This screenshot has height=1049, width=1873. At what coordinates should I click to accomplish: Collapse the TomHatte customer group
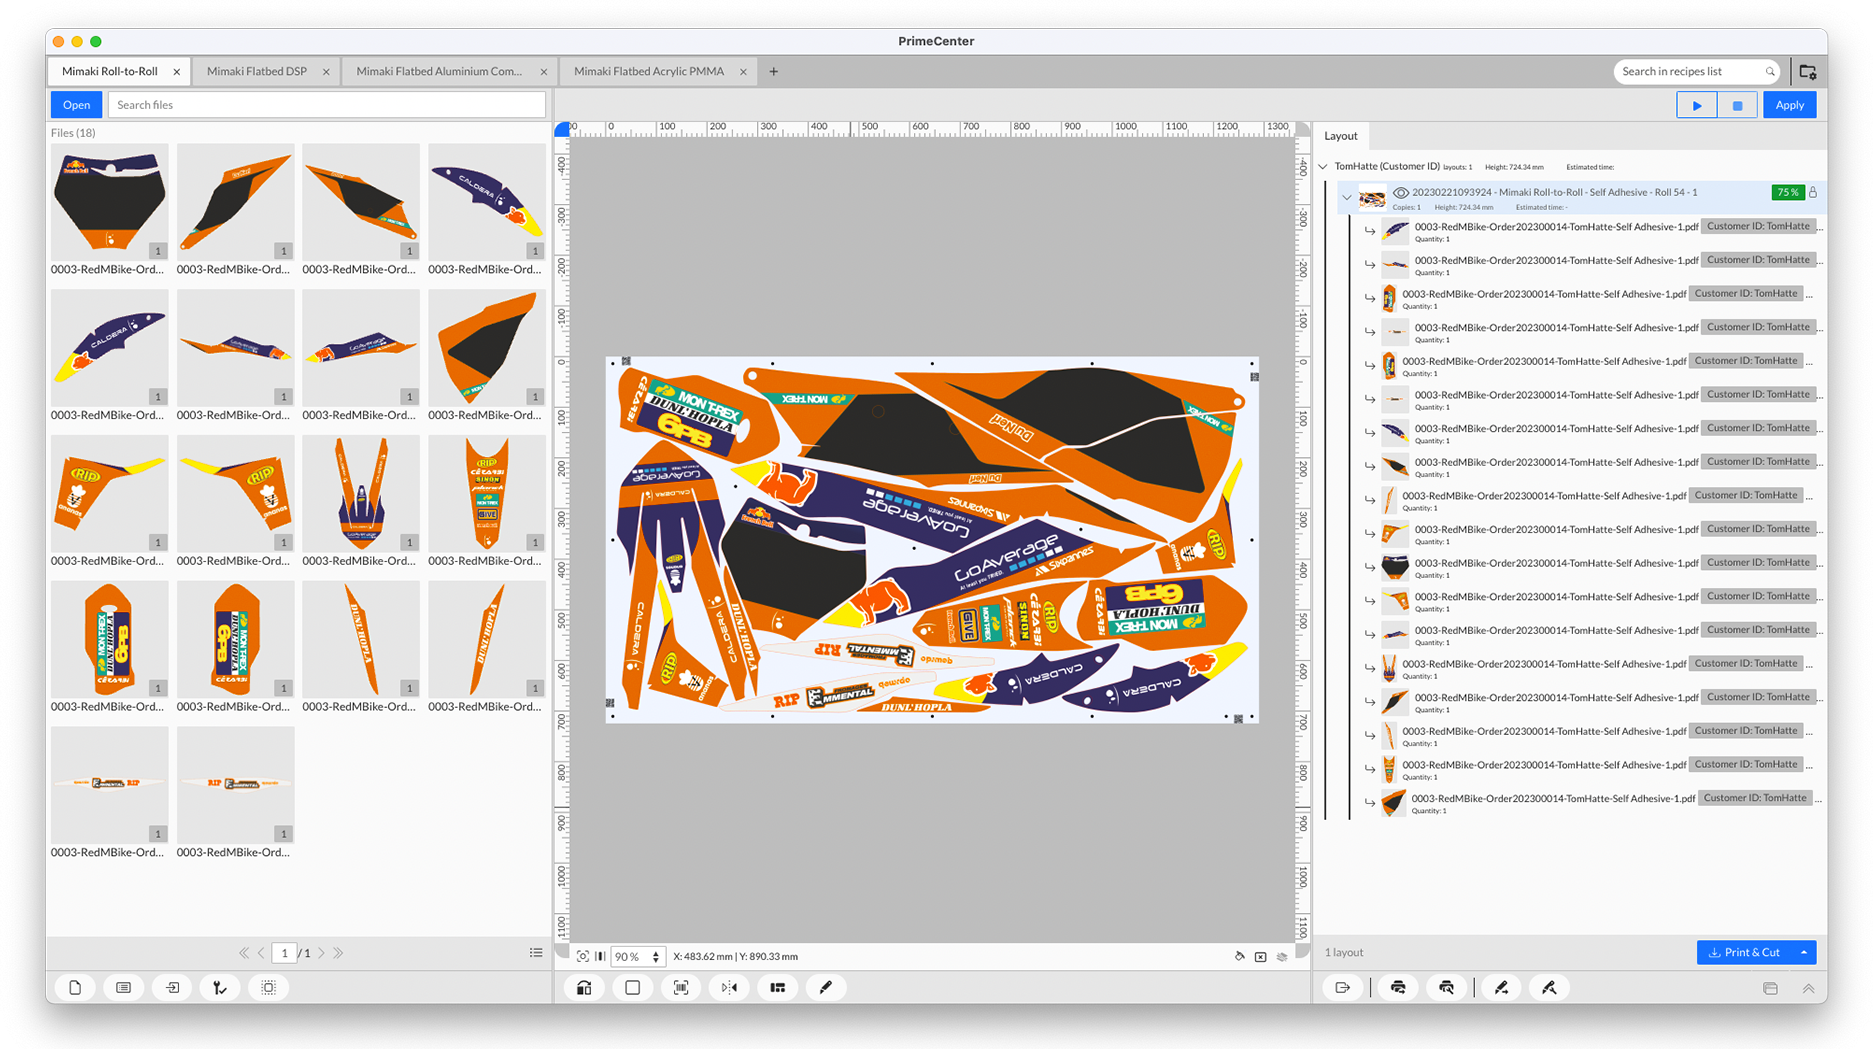(x=1323, y=167)
